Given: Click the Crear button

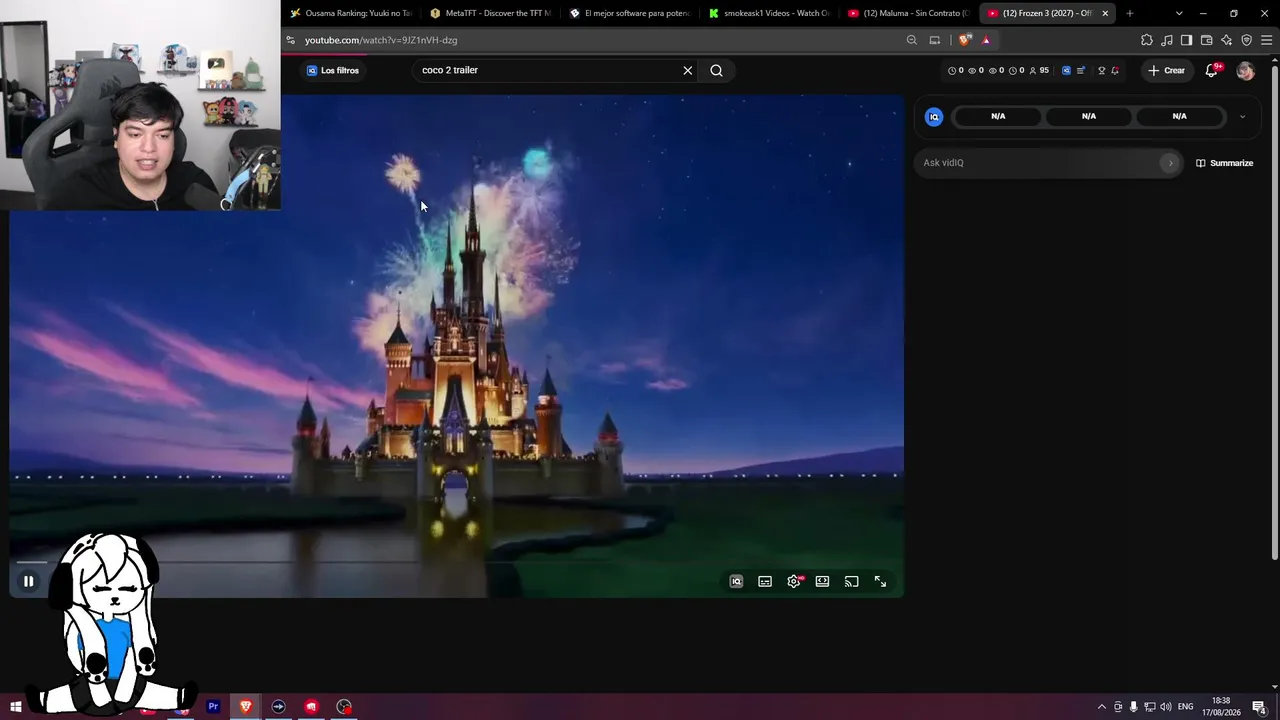Looking at the screenshot, I should coord(1167,70).
